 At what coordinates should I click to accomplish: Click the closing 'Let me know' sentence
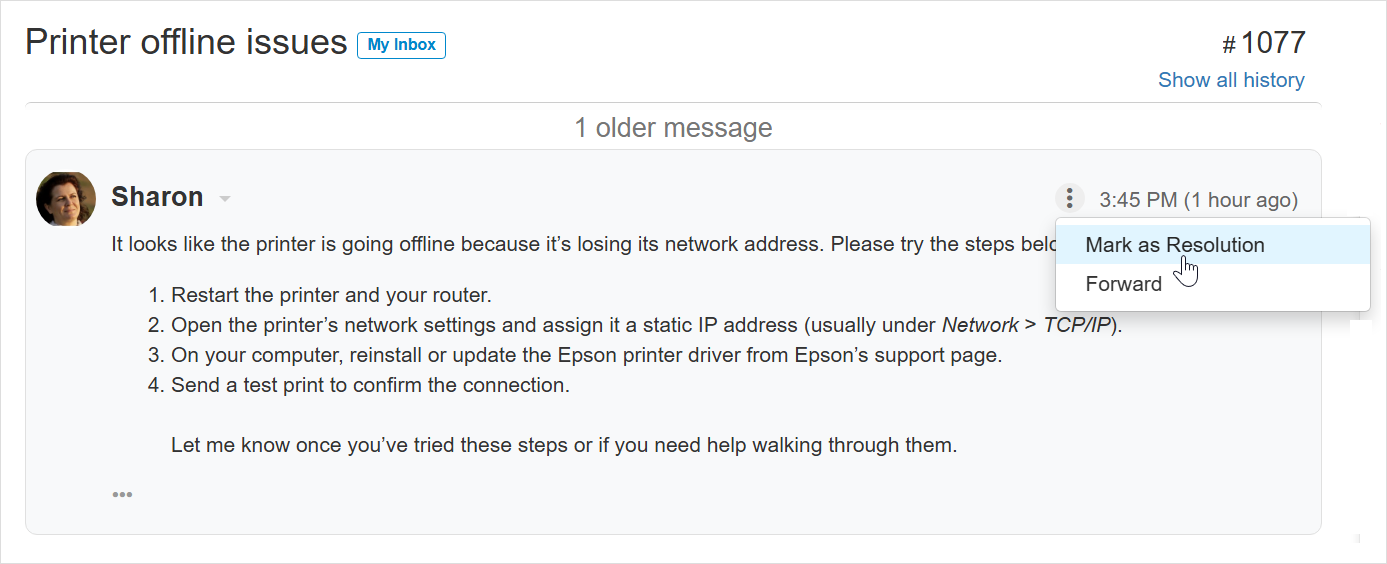[x=564, y=445]
